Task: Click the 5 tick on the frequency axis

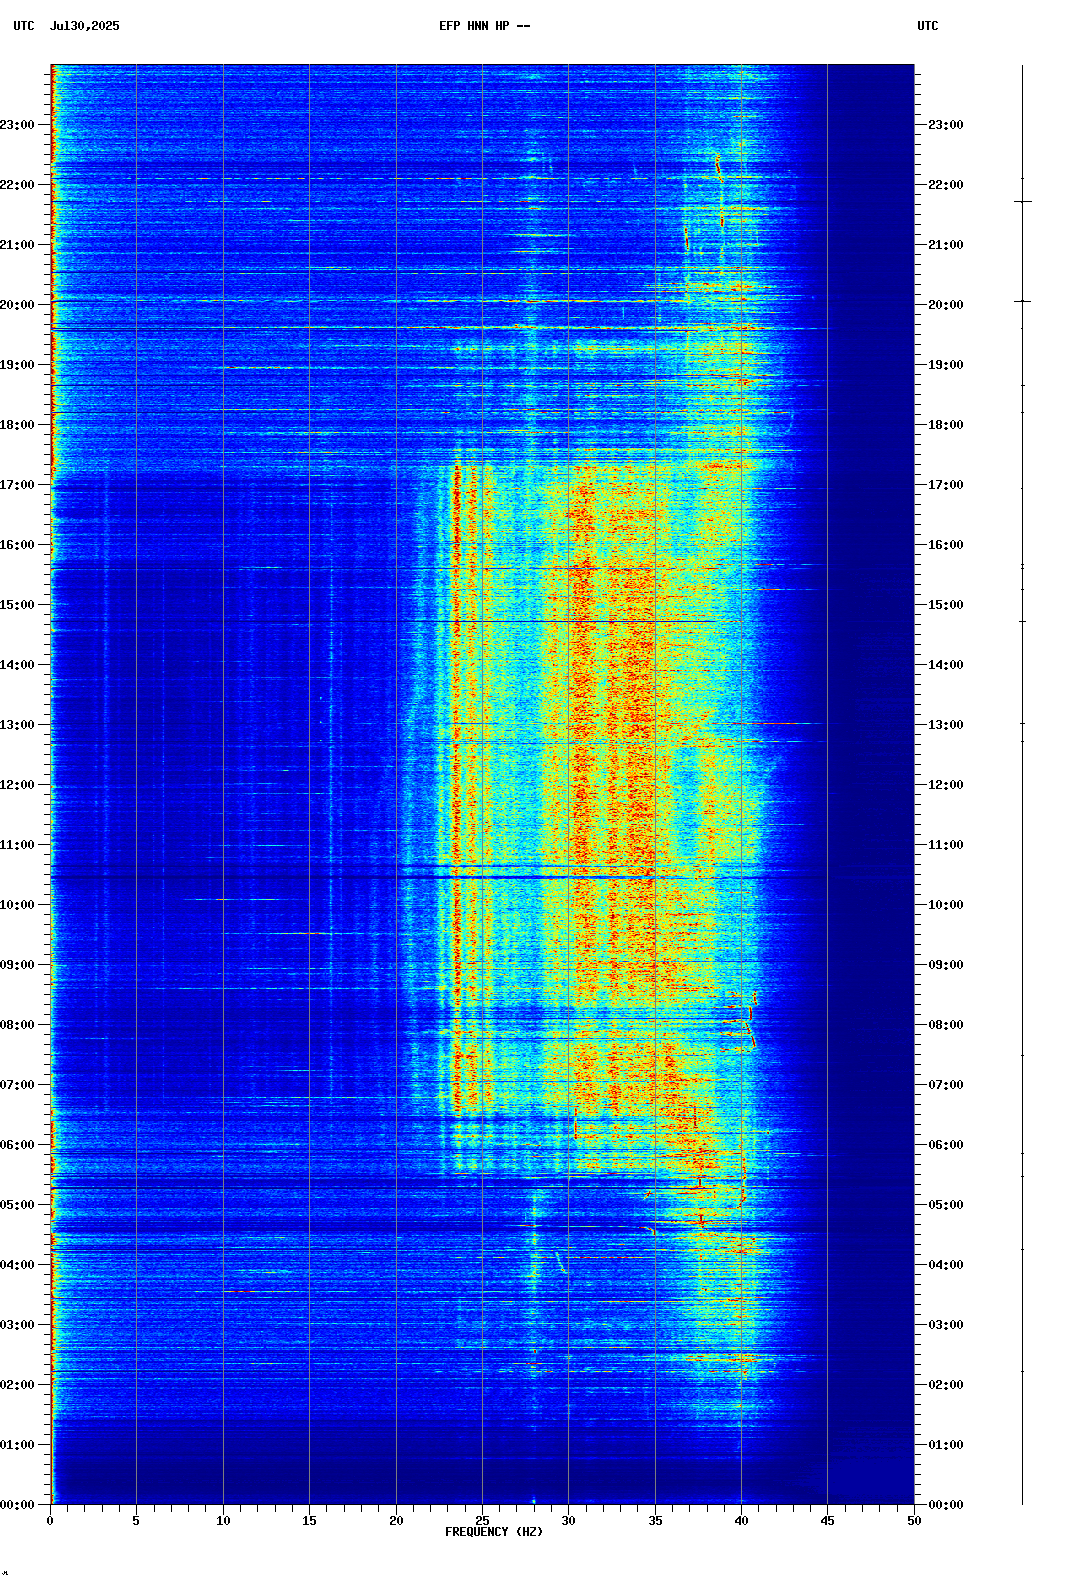Action: (136, 1521)
